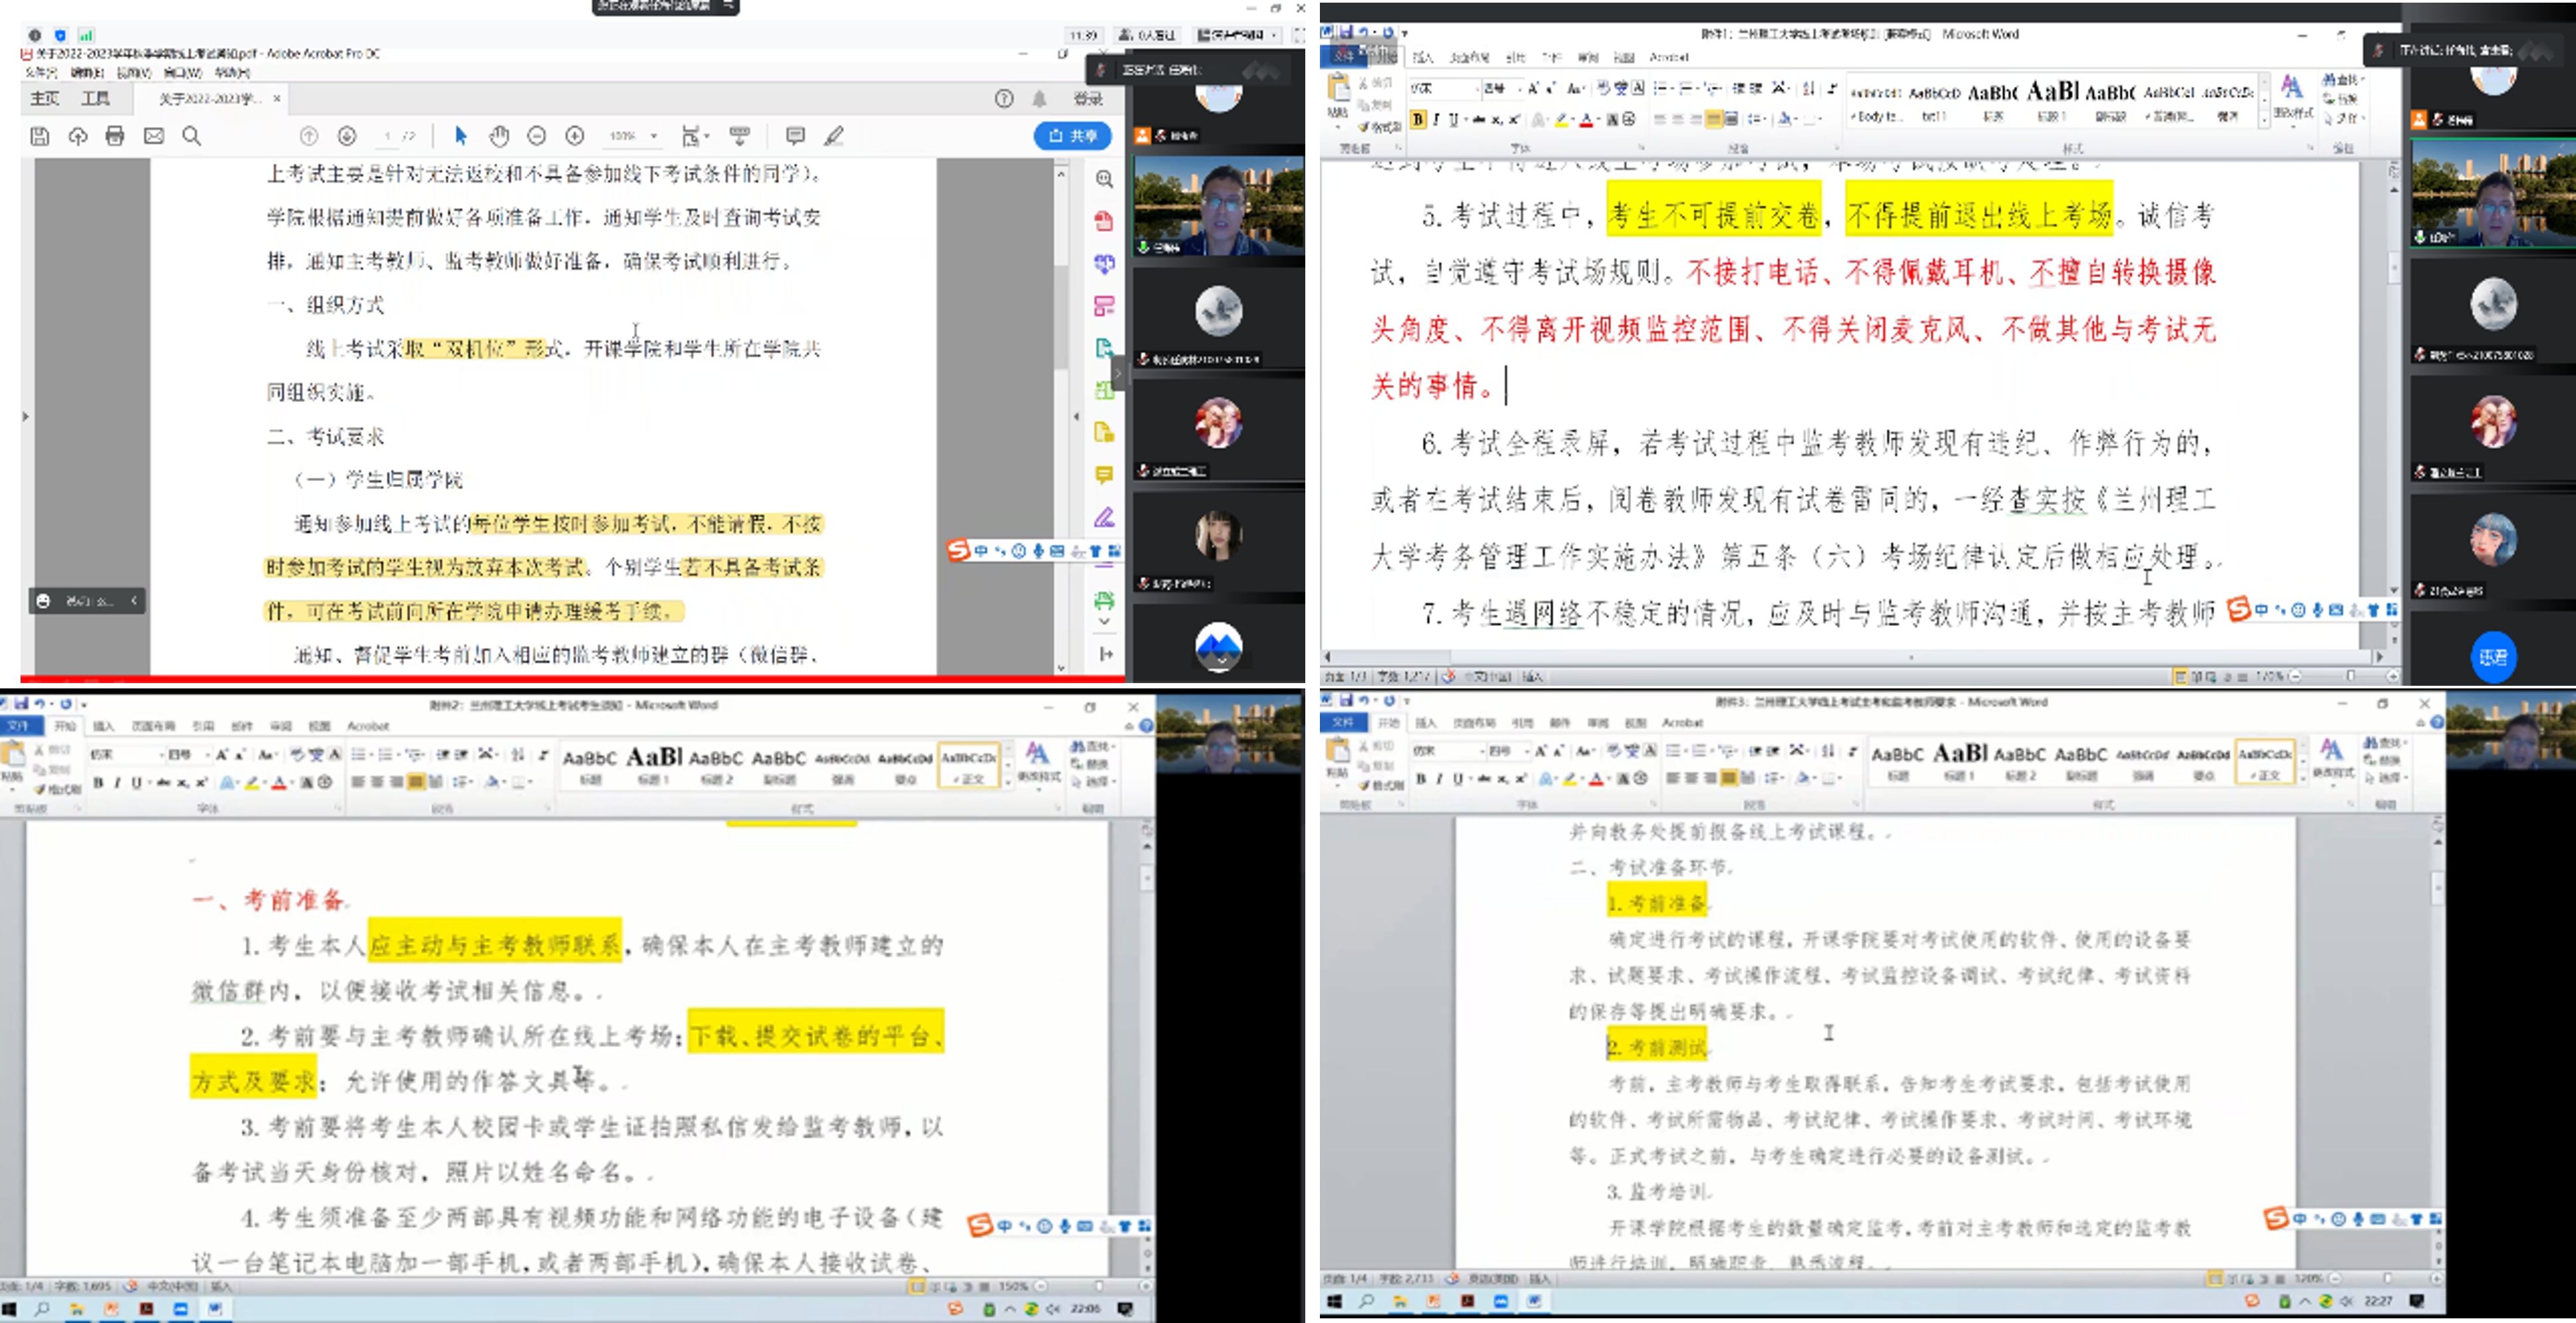The height and width of the screenshot is (1323, 2576).
Task: Toggle Italic in the 附件2 Word window
Action: [117, 783]
